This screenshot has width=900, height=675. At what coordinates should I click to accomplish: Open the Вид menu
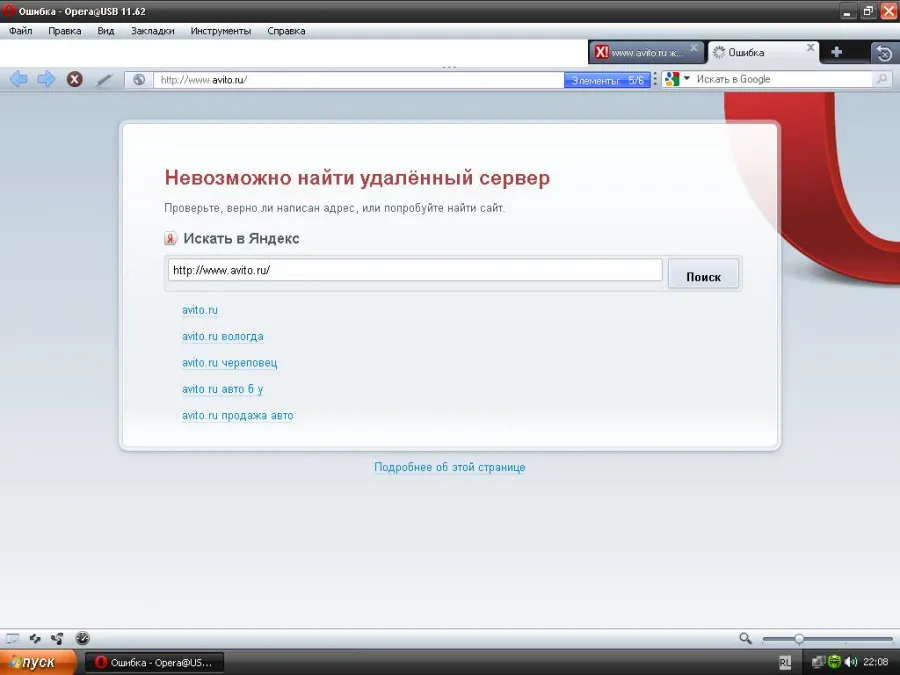[106, 31]
